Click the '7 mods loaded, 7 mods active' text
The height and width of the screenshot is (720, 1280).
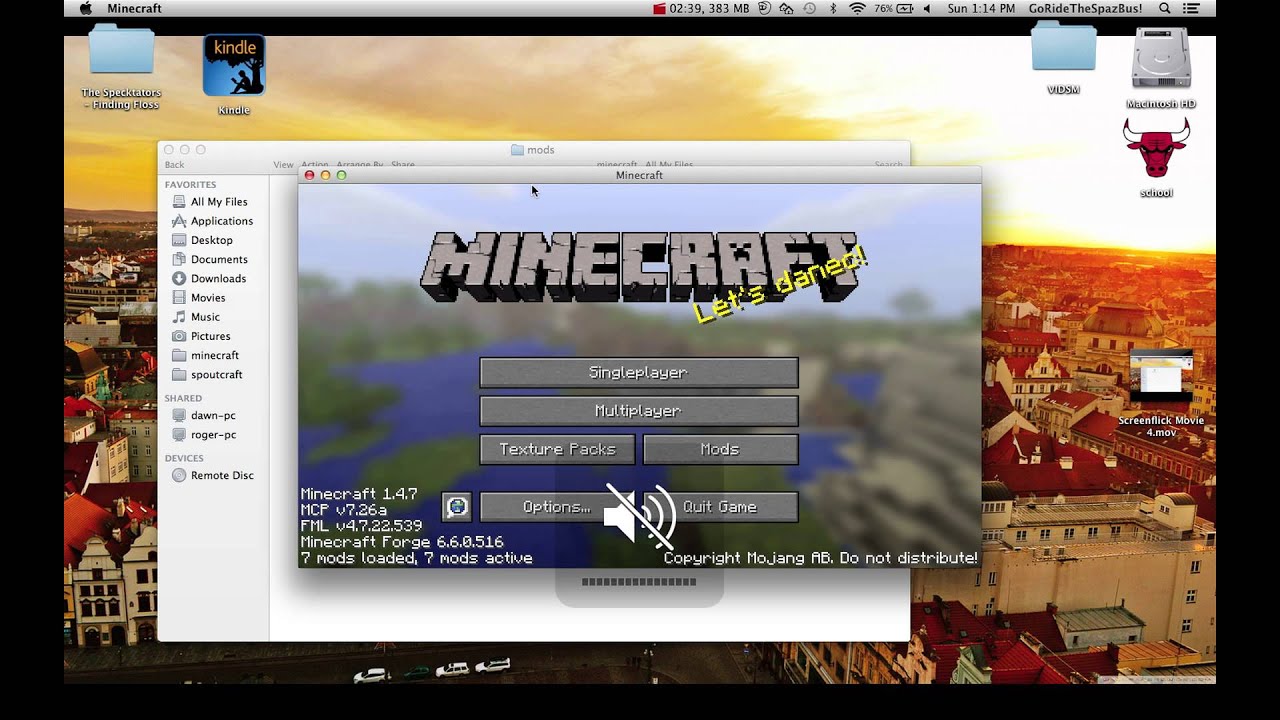[x=417, y=558]
